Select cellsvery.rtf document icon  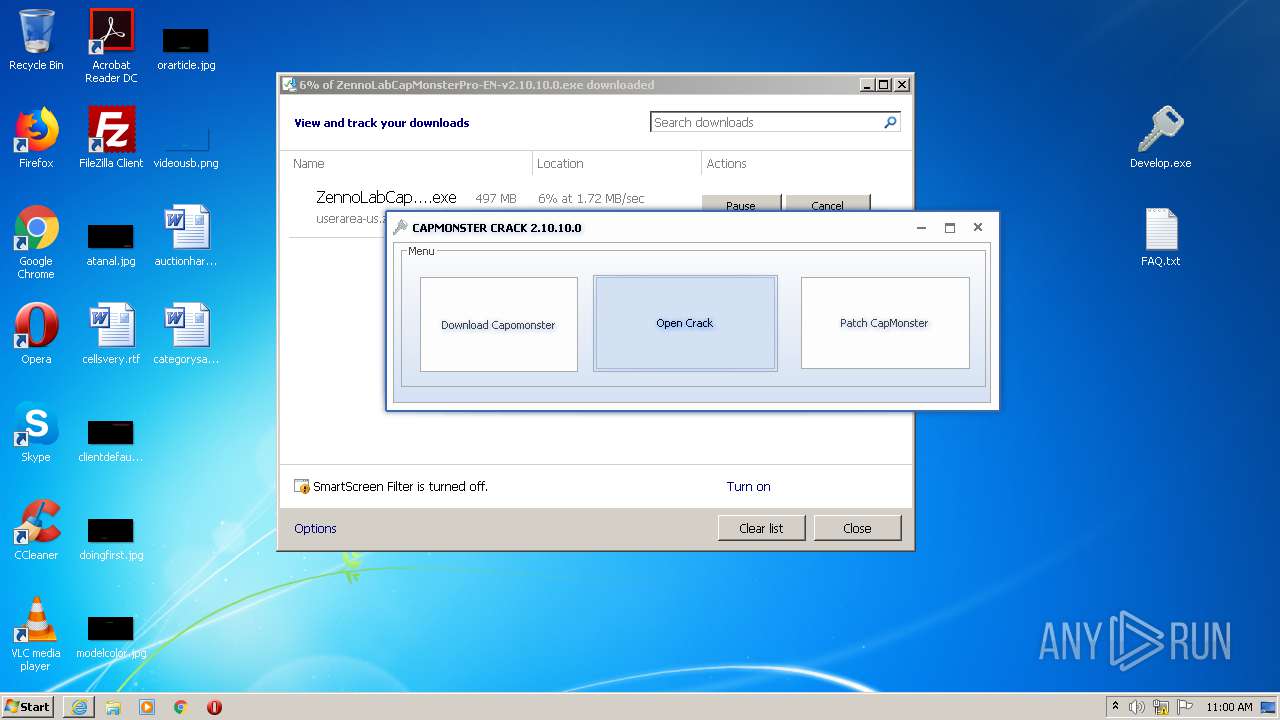coord(111,334)
